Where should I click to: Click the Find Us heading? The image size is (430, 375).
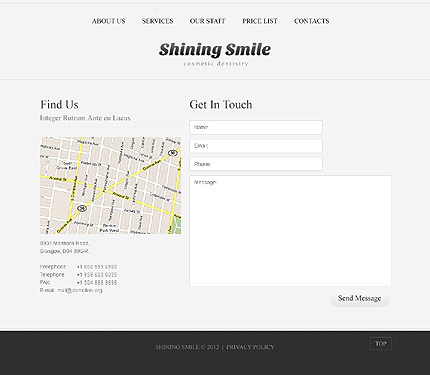point(59,104)
